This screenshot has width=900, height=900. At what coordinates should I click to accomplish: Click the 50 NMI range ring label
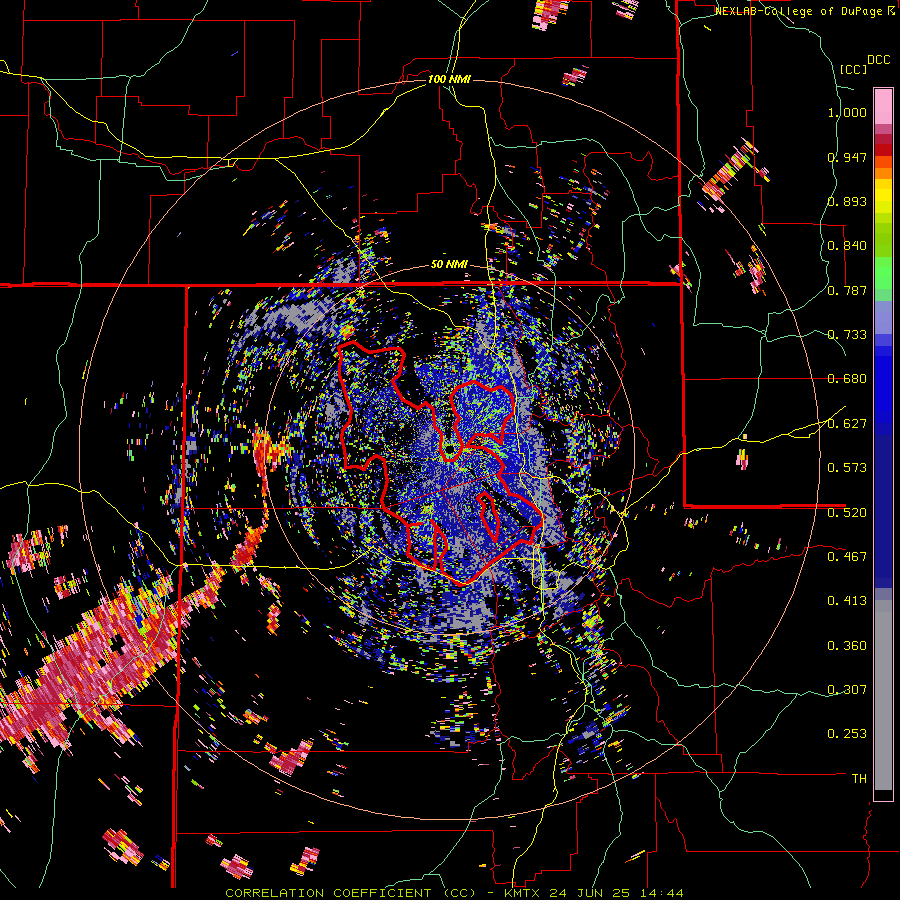(449, 265)
